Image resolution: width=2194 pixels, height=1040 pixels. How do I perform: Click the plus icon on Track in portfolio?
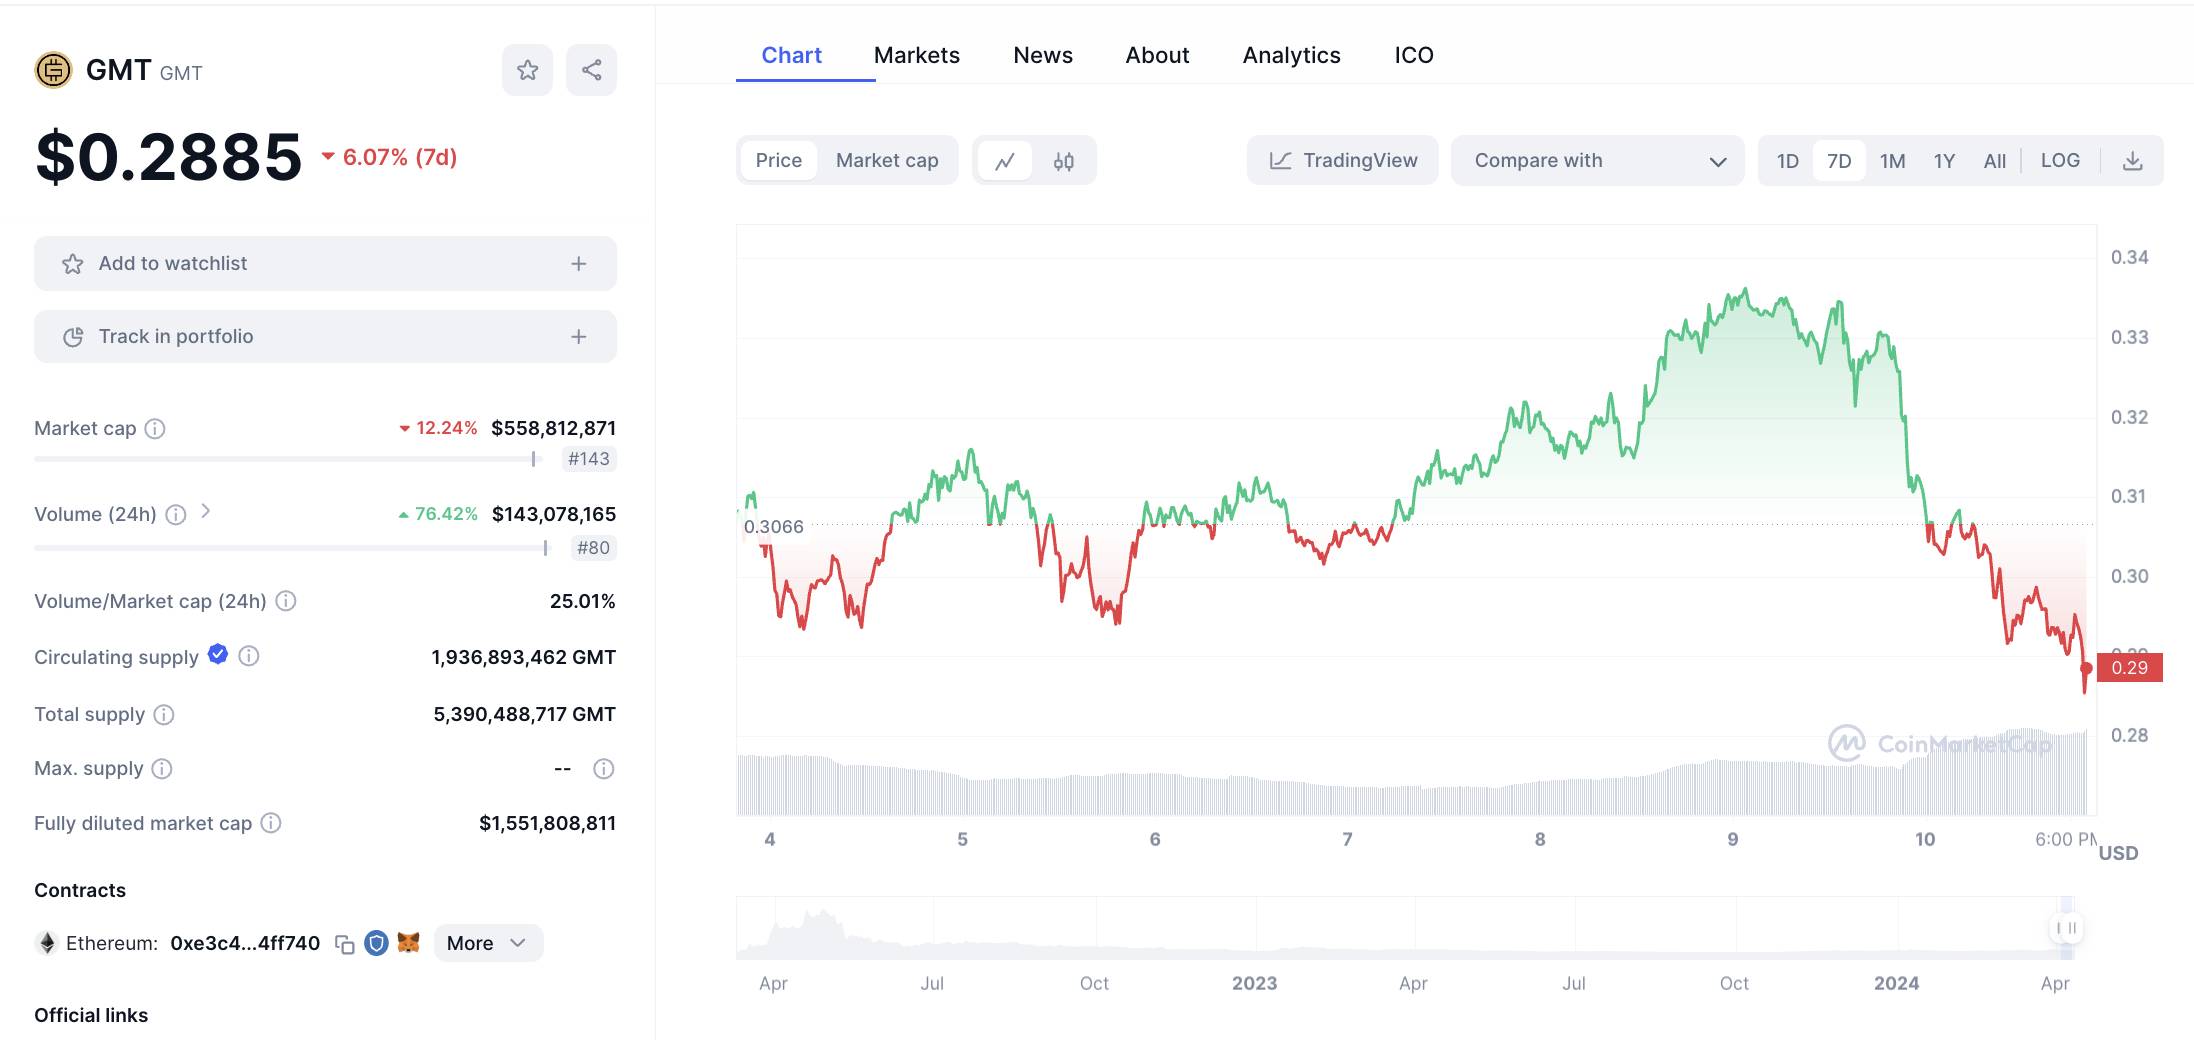click(x=578, y=337)
